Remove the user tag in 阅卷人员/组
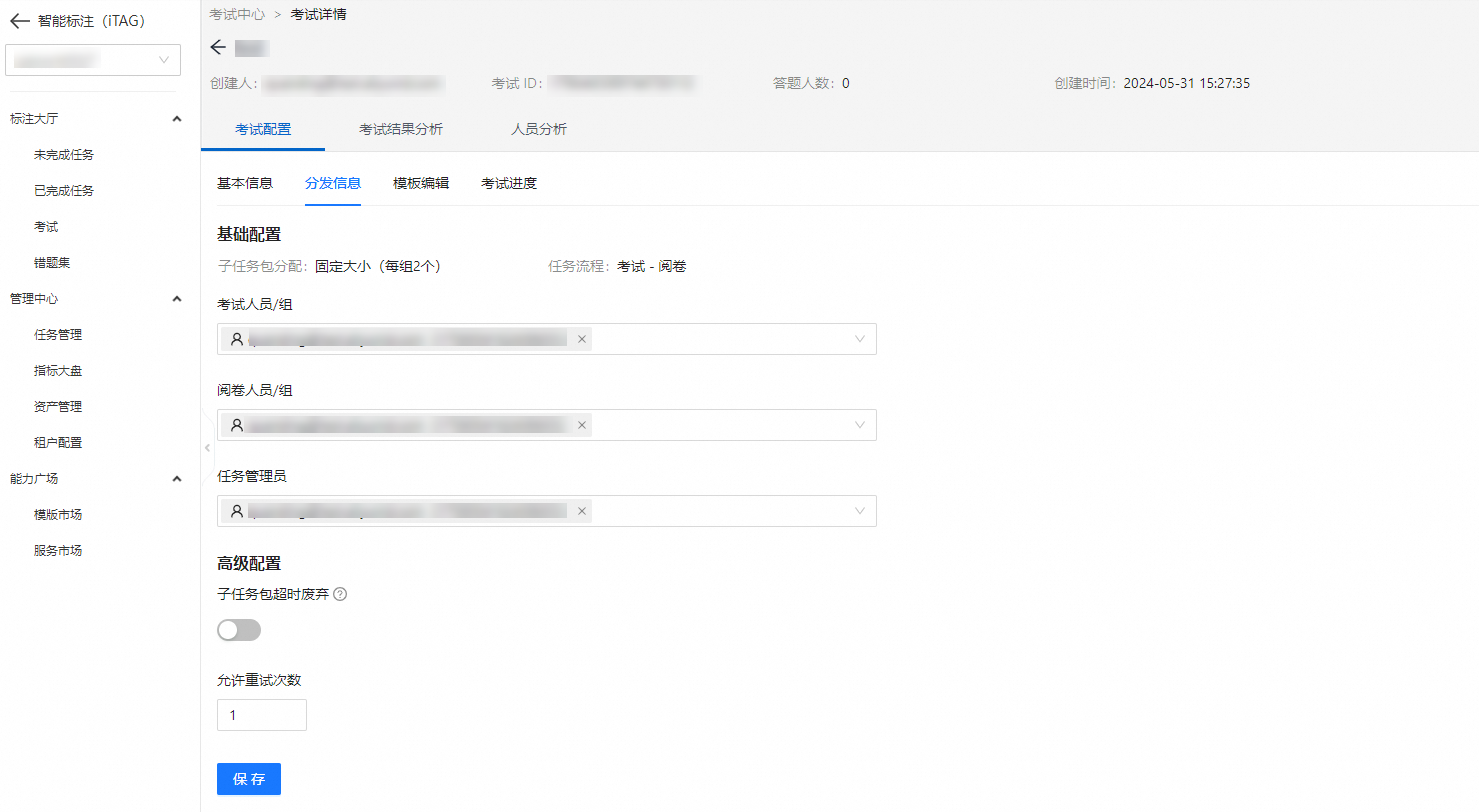This screenshot has width=1479, height=812. (581, 425)
